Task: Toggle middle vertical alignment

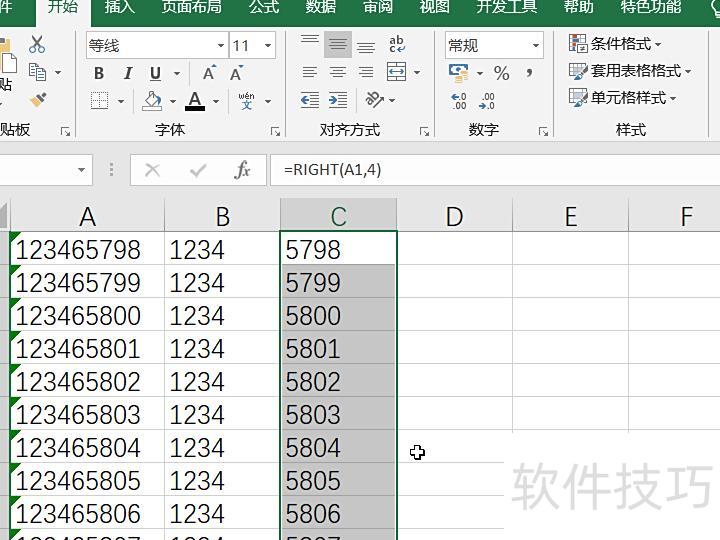Action: 338,45
